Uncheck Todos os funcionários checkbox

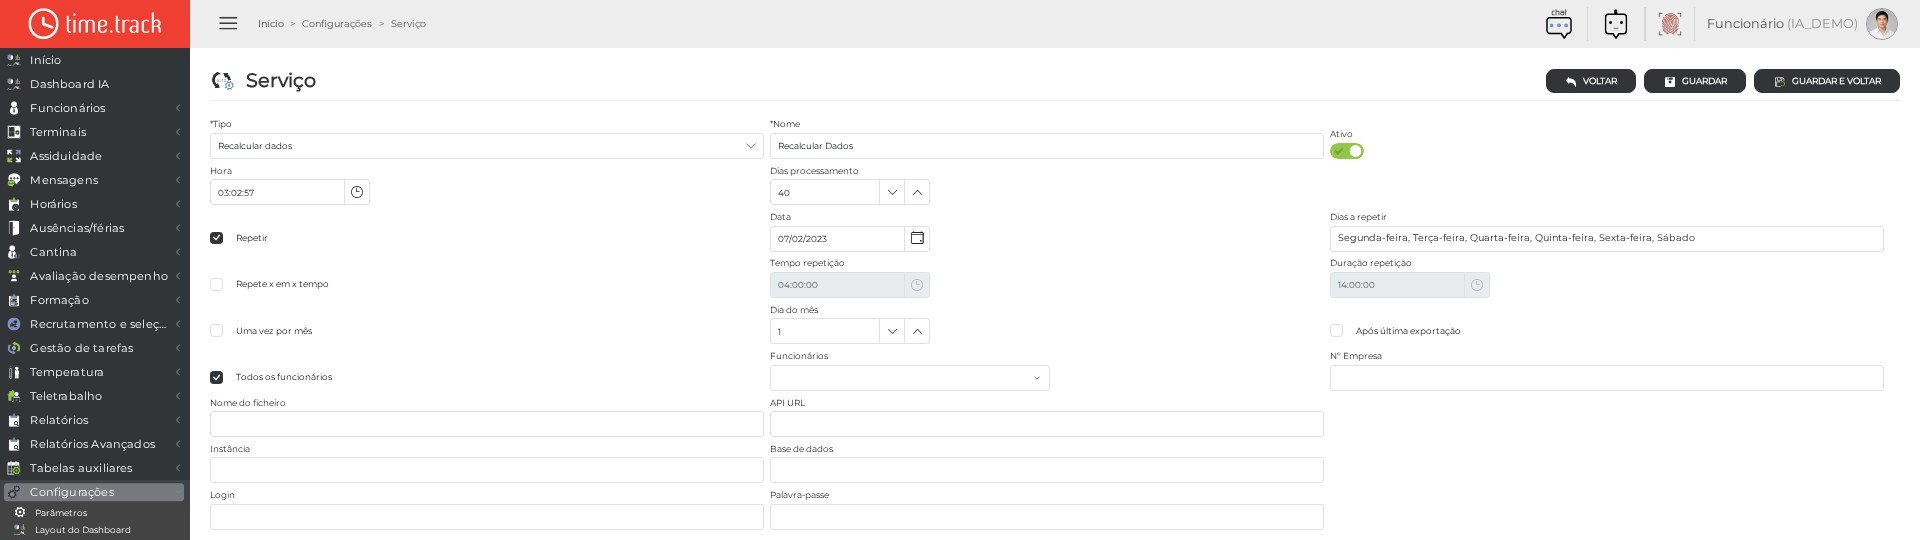click(x=216, y=377)
